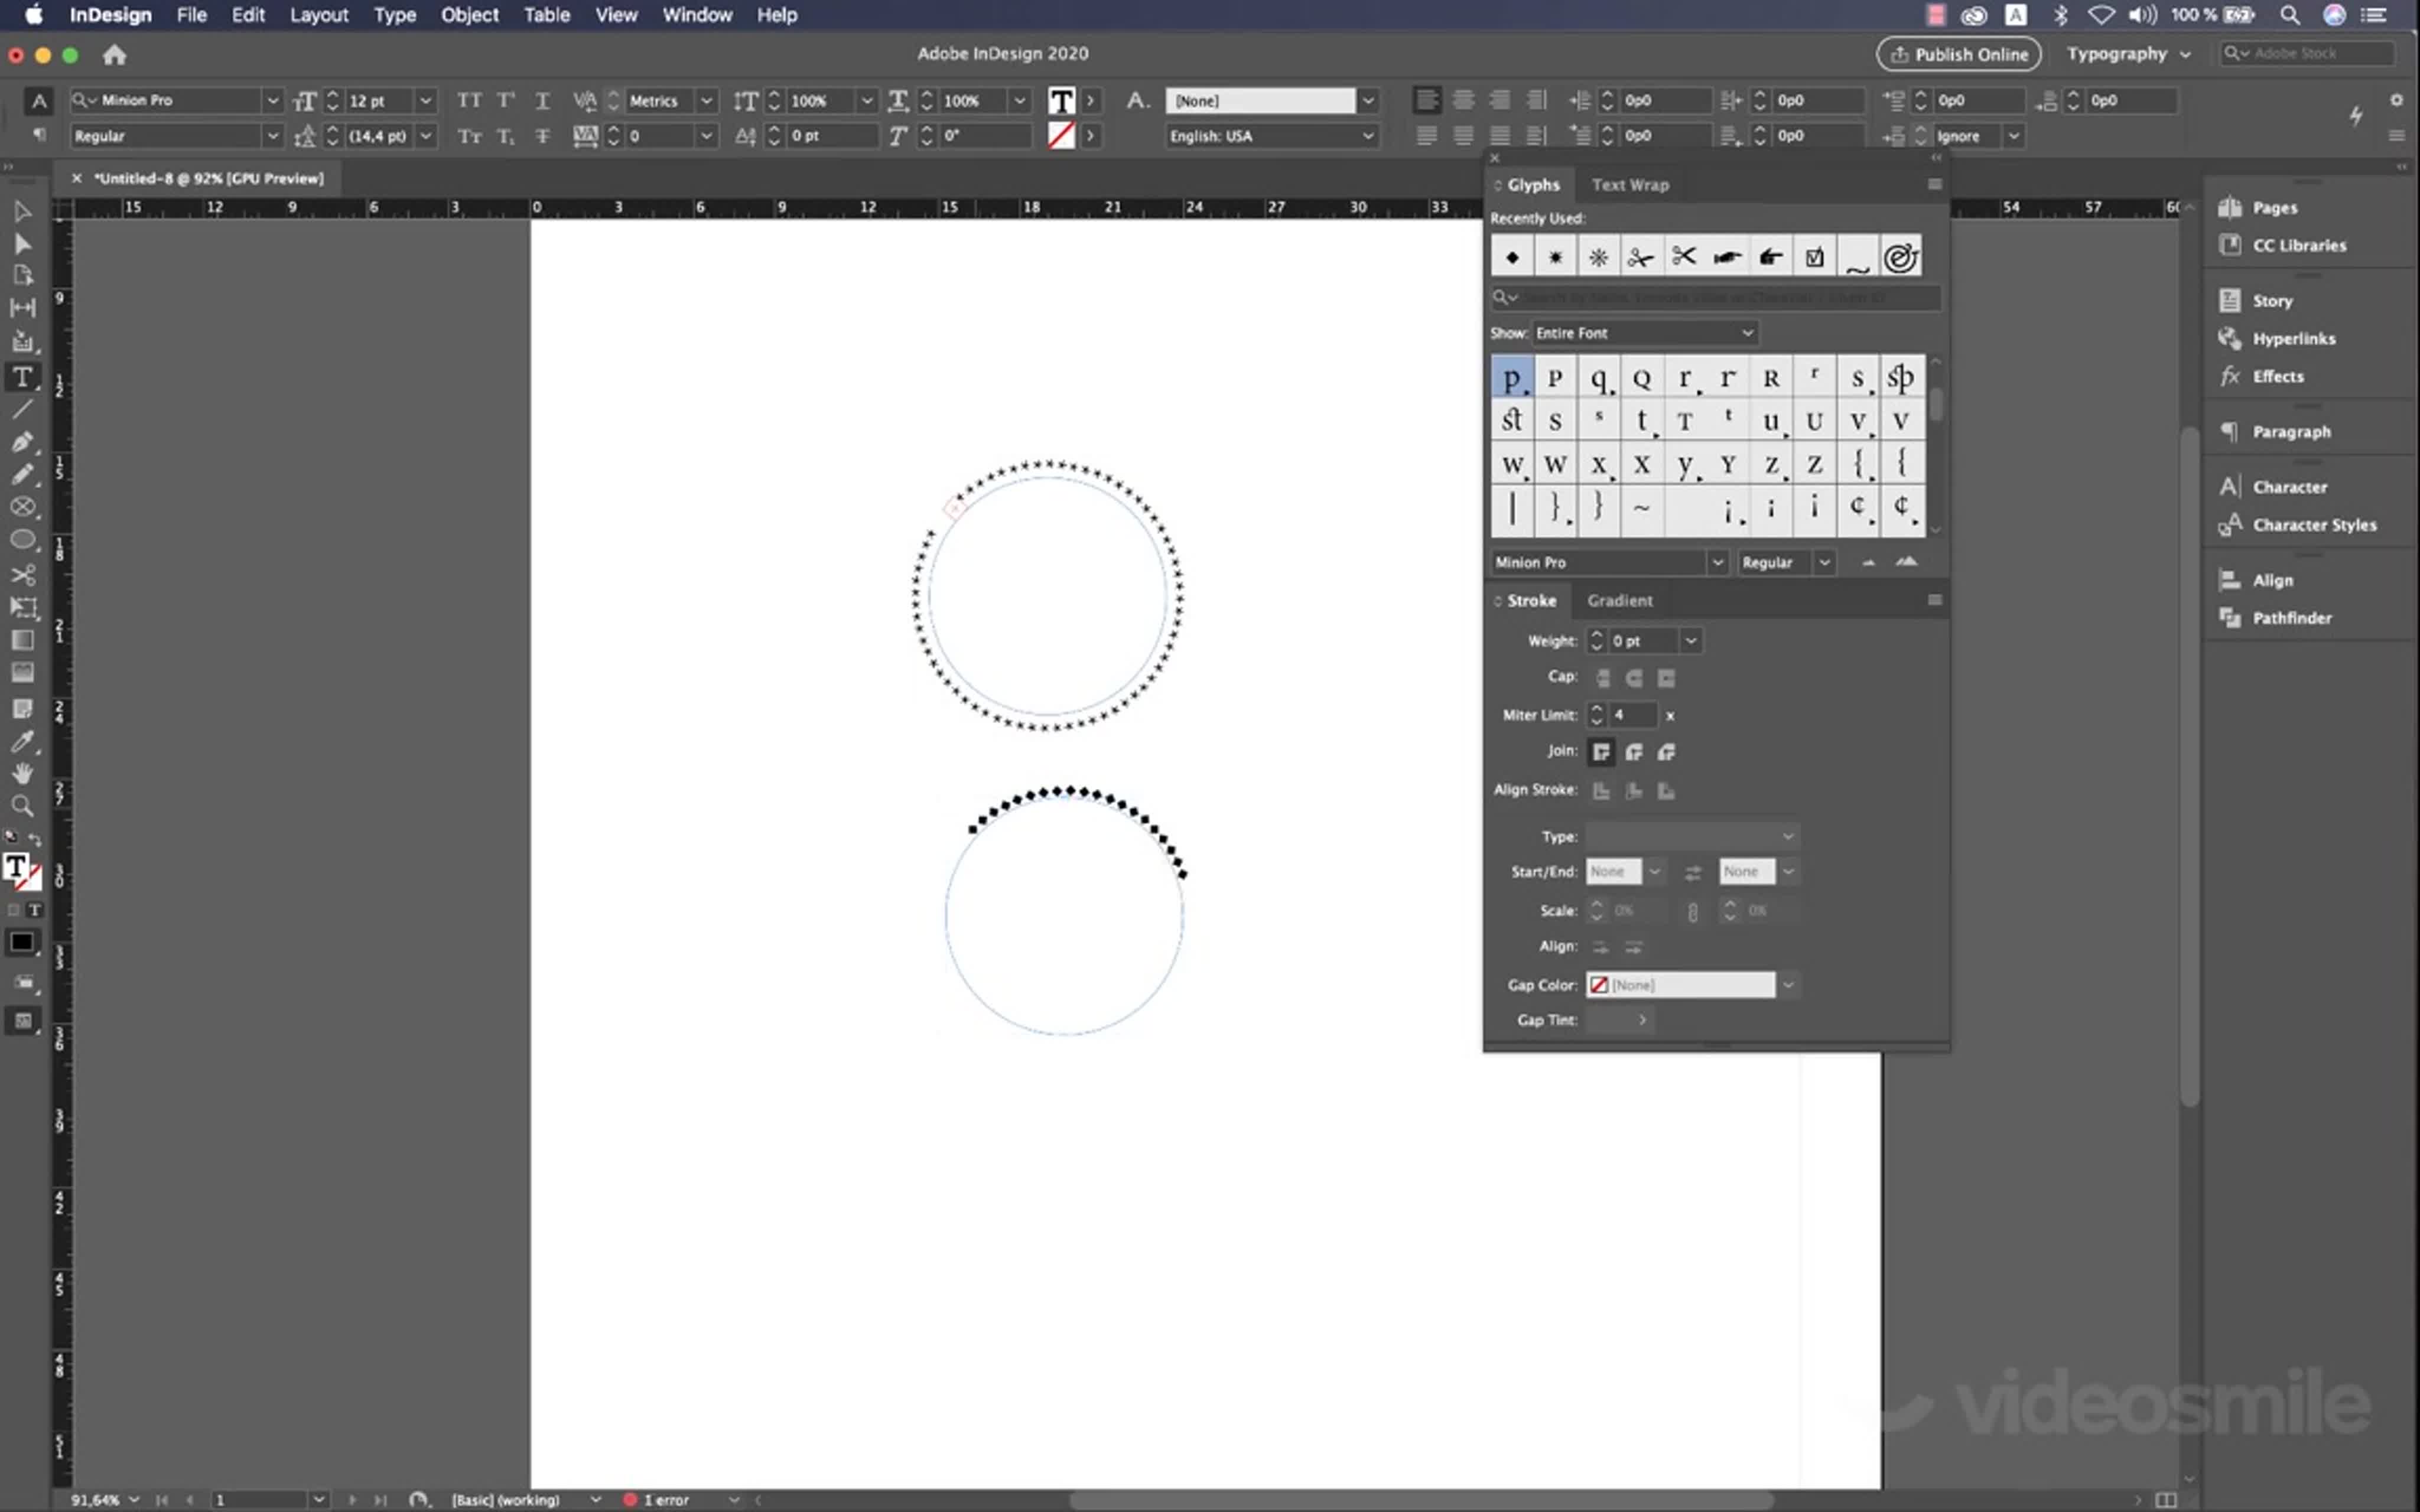Screen dimensions: 2420x1512
Task: Switch to the Text Wrap tab
Action: pos(1630,185)
